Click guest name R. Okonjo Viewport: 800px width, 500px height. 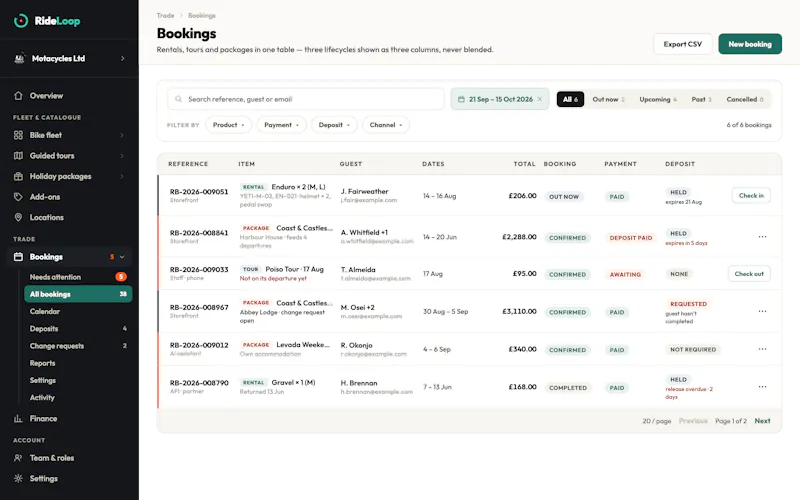coord(357,345)
